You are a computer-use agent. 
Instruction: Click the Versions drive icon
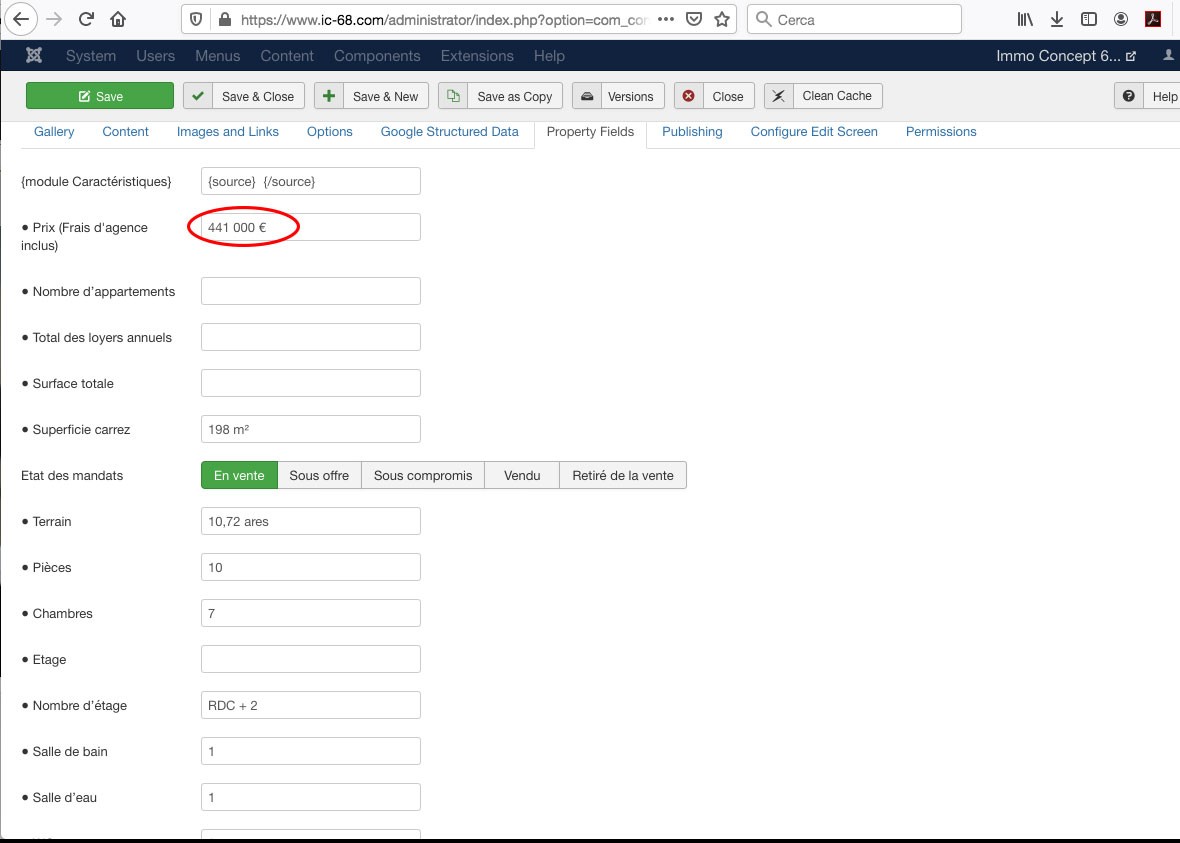click(x=587, y=96)
